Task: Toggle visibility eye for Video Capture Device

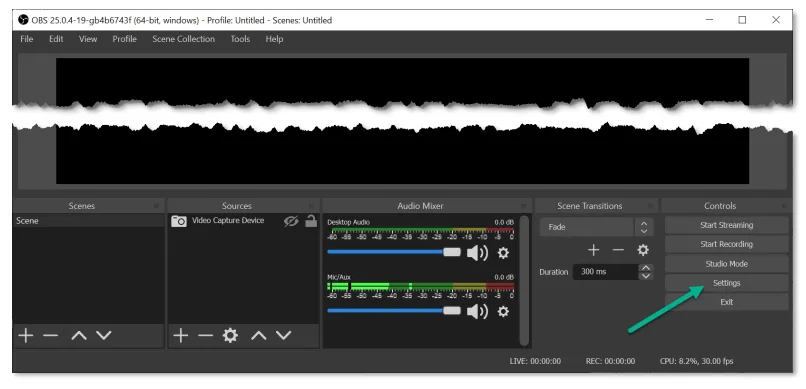Action: point(291,221)
